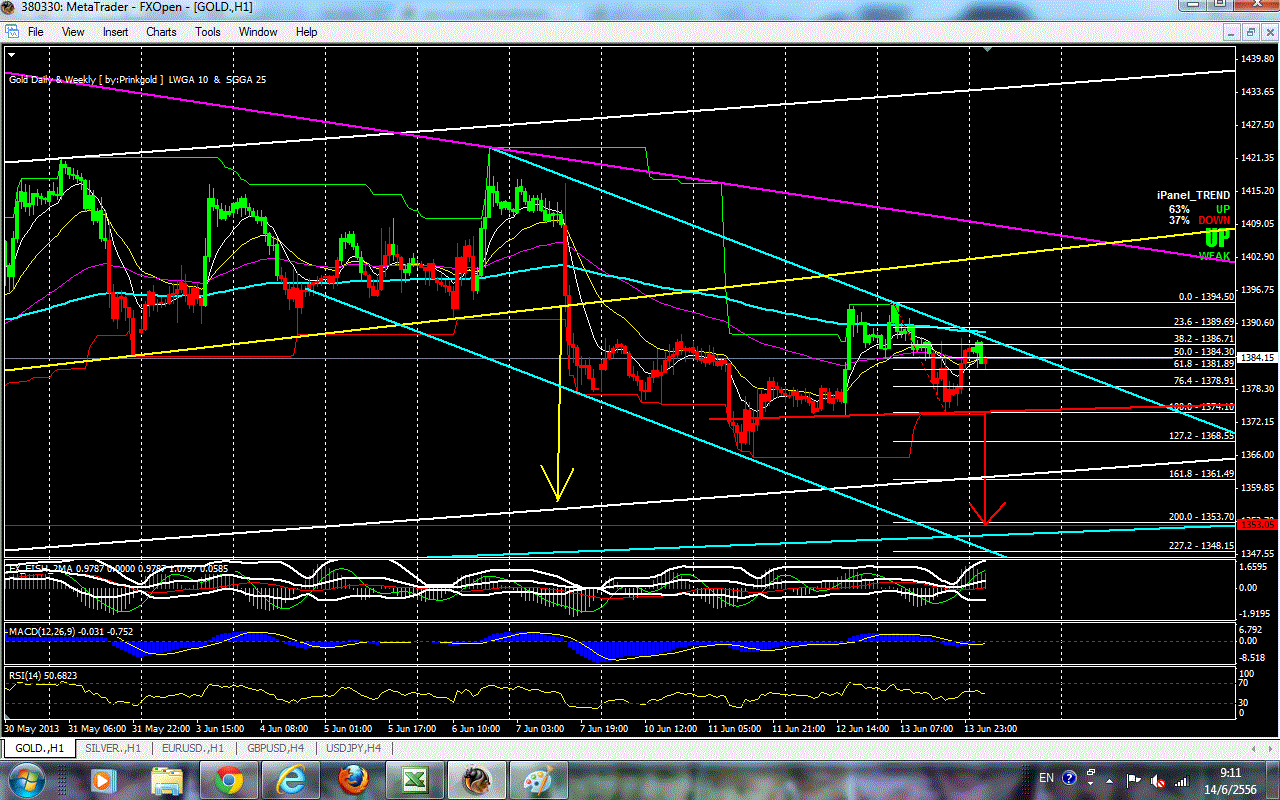Click the Fibonacci 23.6 - 1389.69 label

(x=1204, y=322)
